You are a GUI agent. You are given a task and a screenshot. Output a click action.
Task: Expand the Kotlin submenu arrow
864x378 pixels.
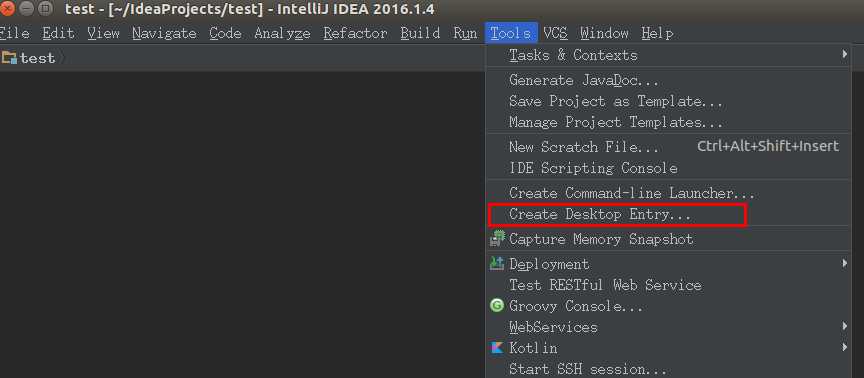pos(845,347)
